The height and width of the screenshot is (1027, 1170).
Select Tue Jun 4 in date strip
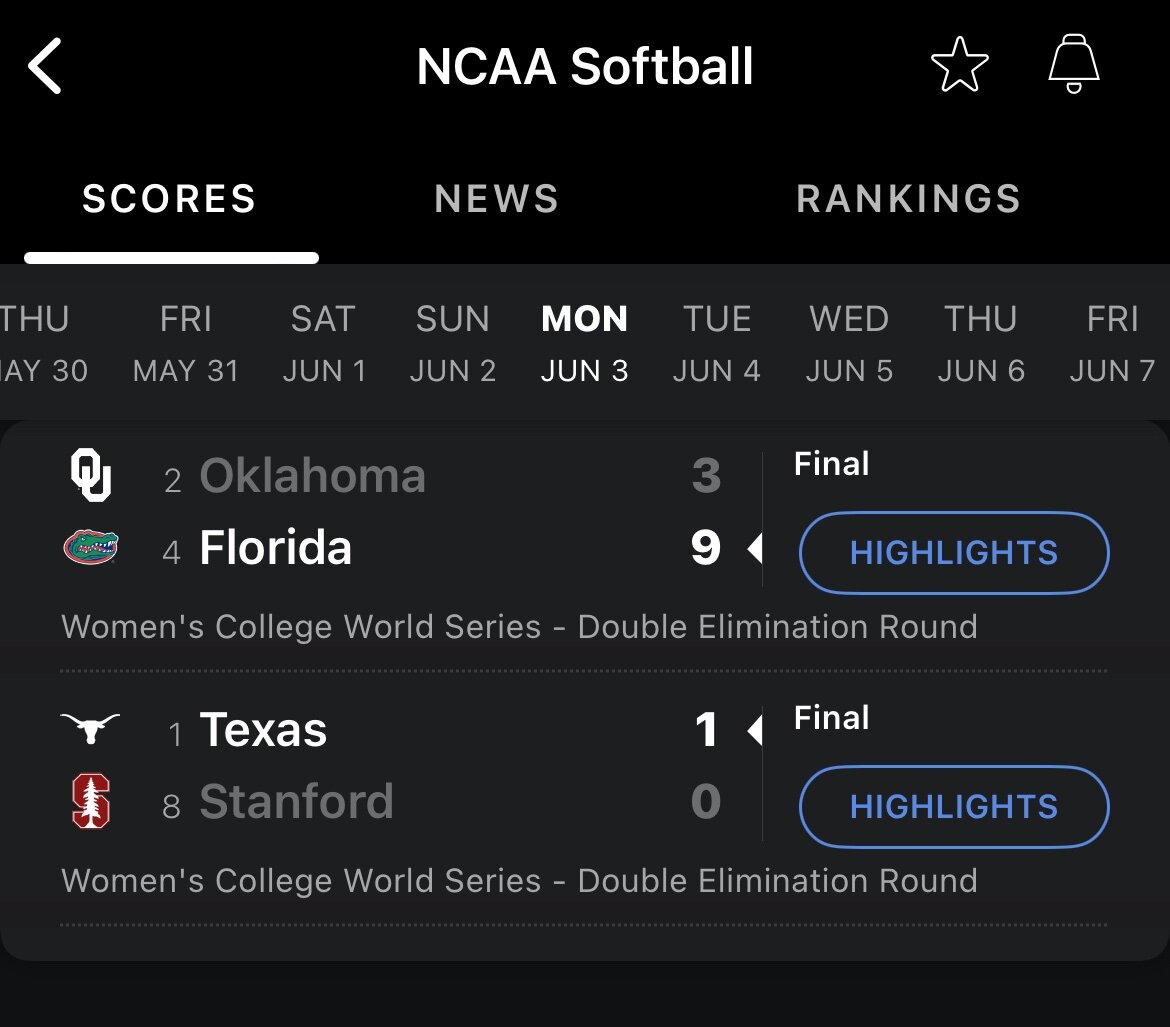716,344
